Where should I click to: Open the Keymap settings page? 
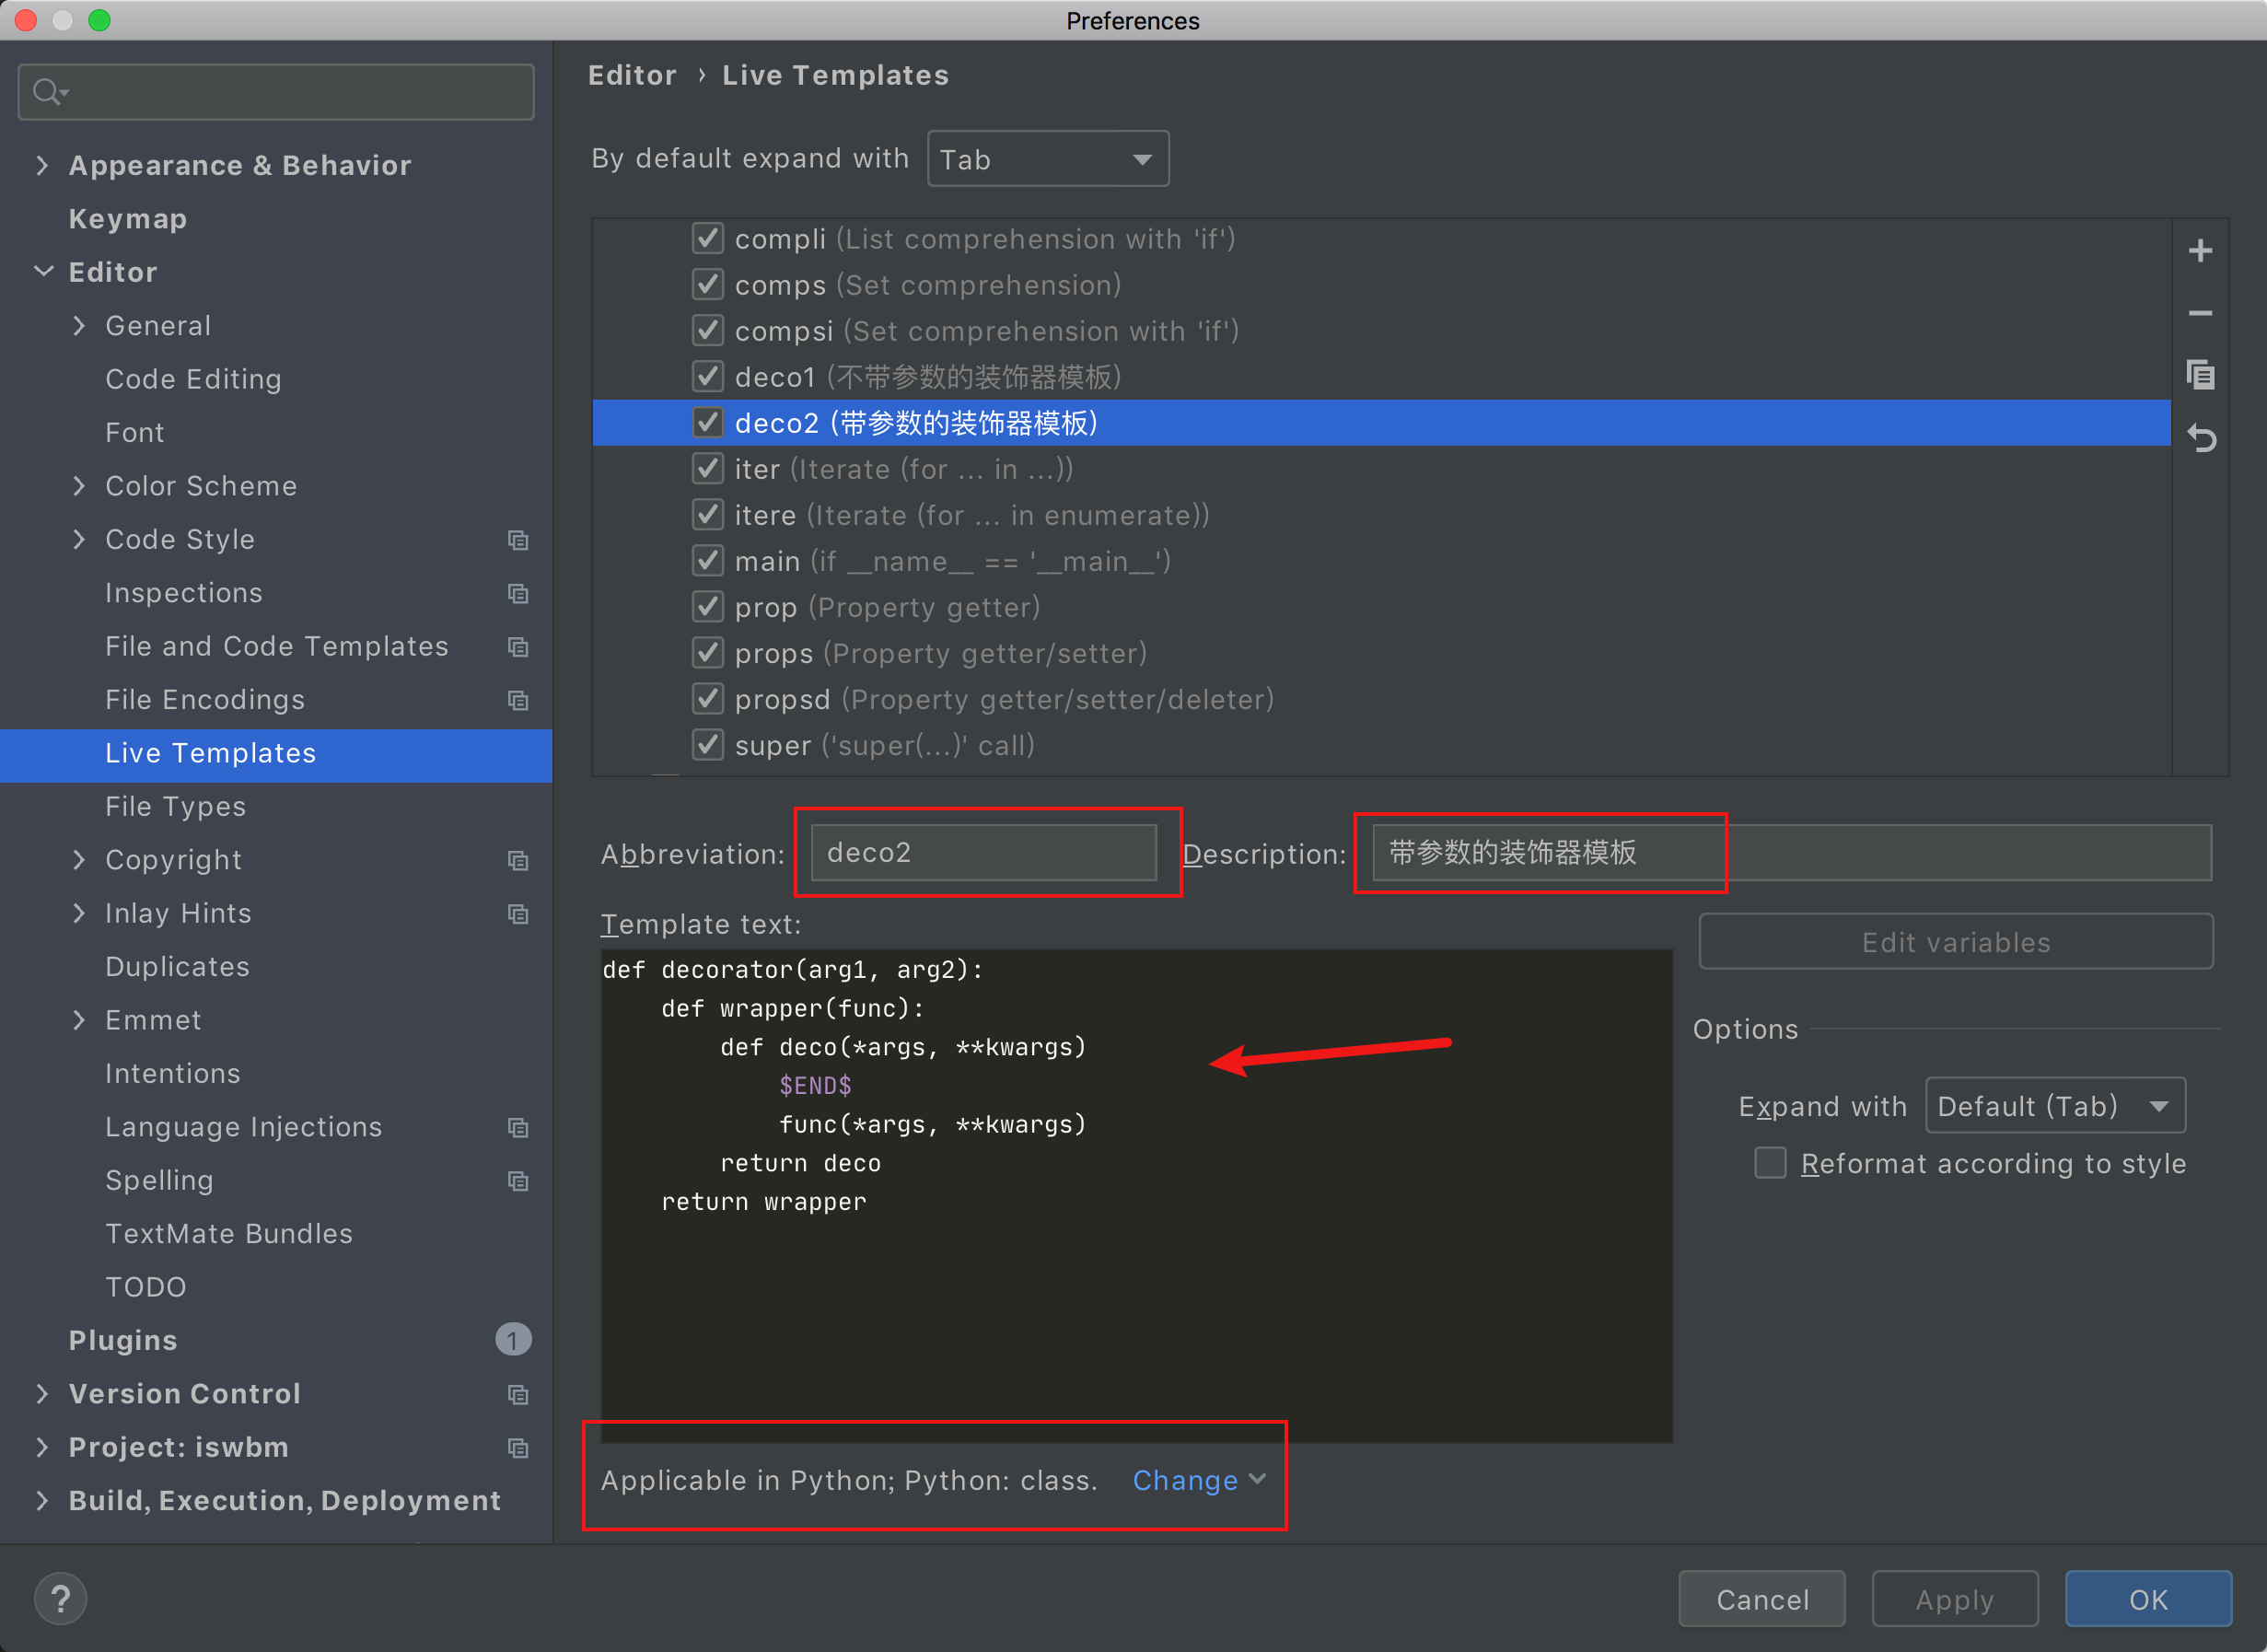click(127, 219)
